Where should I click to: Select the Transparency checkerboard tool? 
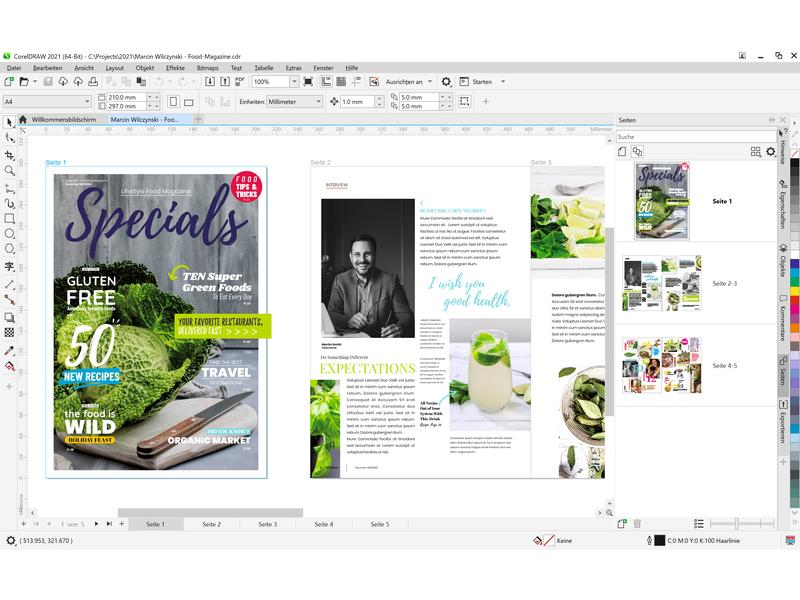tap(9, 333)
